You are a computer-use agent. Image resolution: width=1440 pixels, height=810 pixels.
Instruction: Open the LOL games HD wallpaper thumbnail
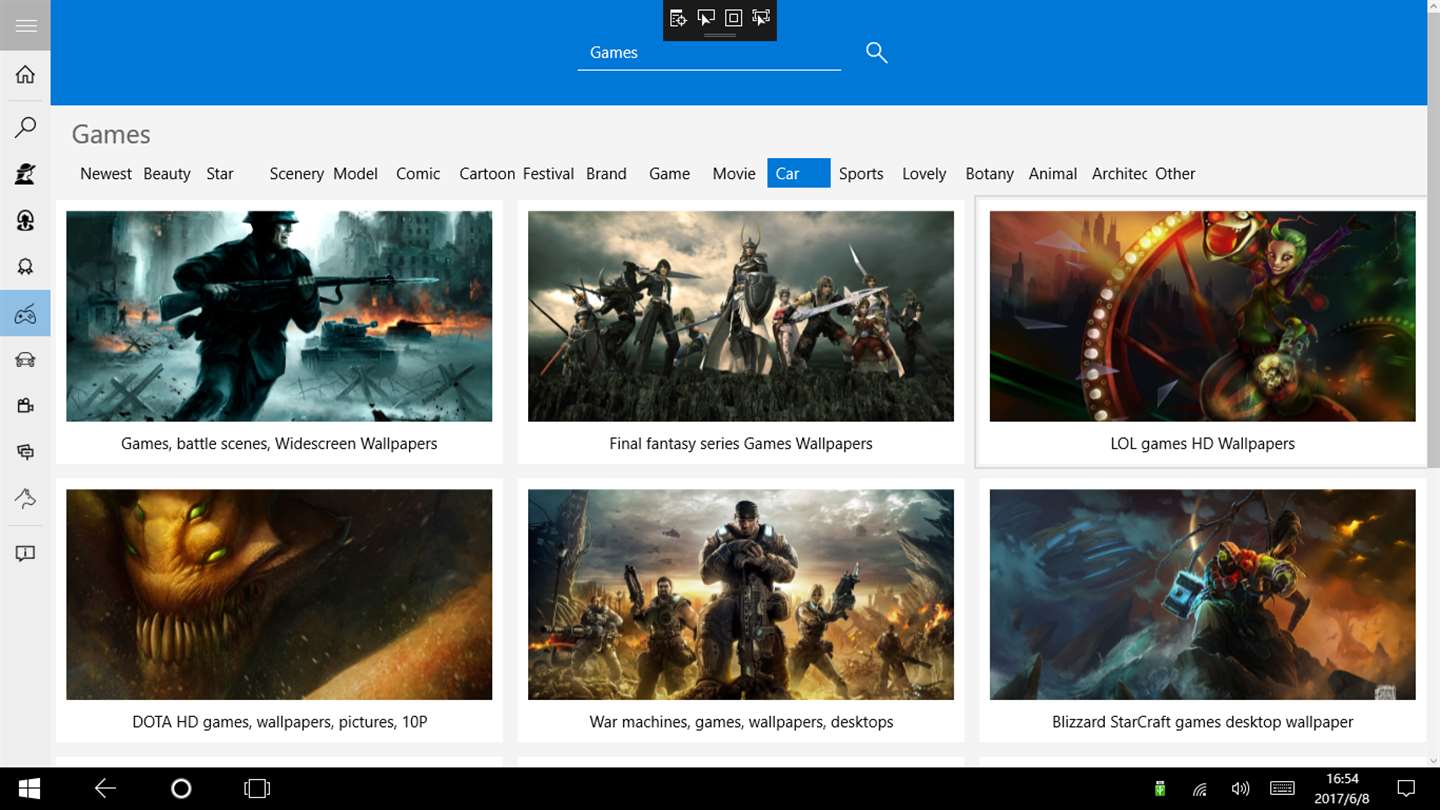(1203, 316)
